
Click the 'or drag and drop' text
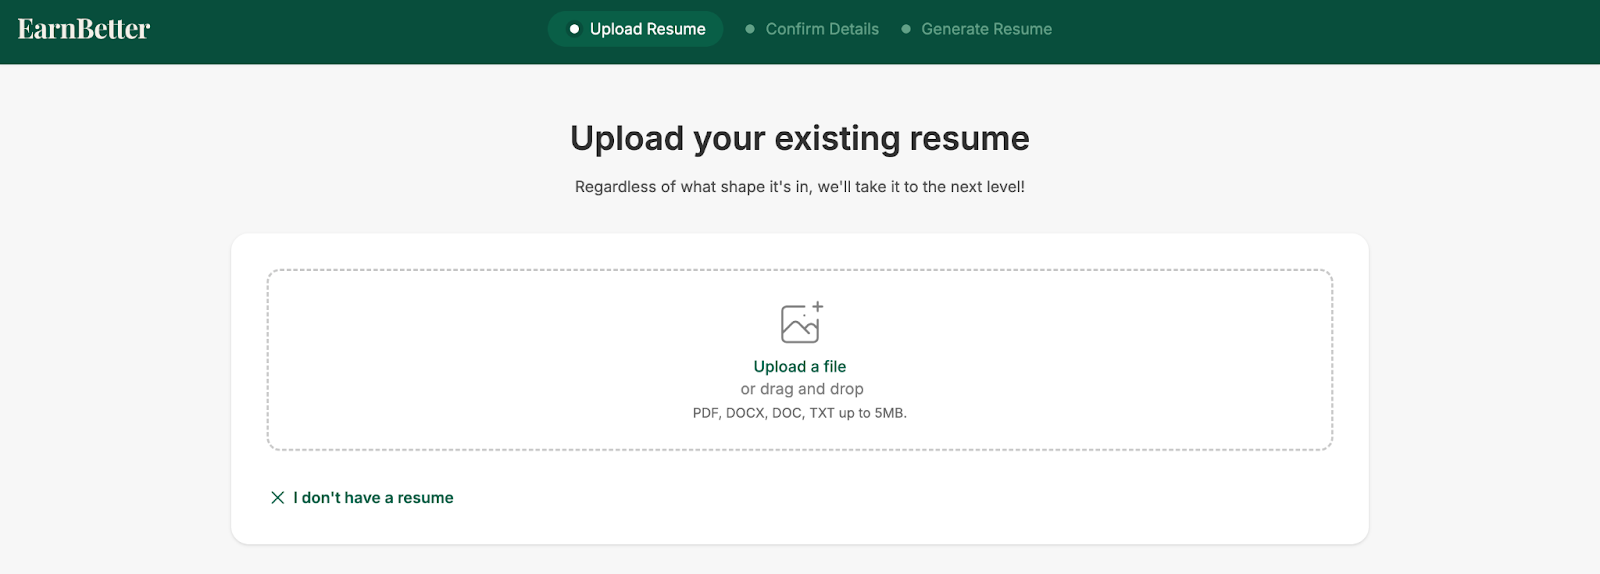(802, 389)
